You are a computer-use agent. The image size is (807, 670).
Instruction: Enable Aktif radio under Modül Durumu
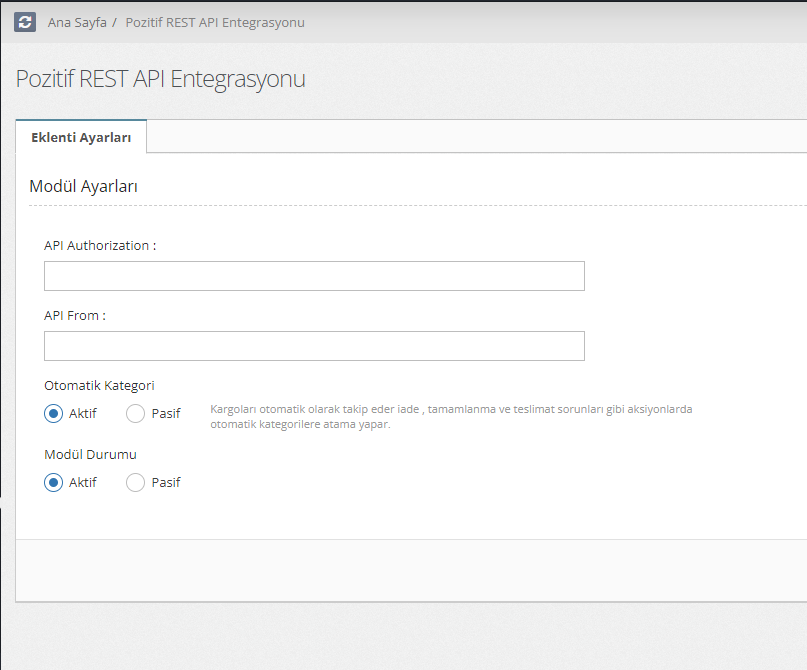(54, 482)
